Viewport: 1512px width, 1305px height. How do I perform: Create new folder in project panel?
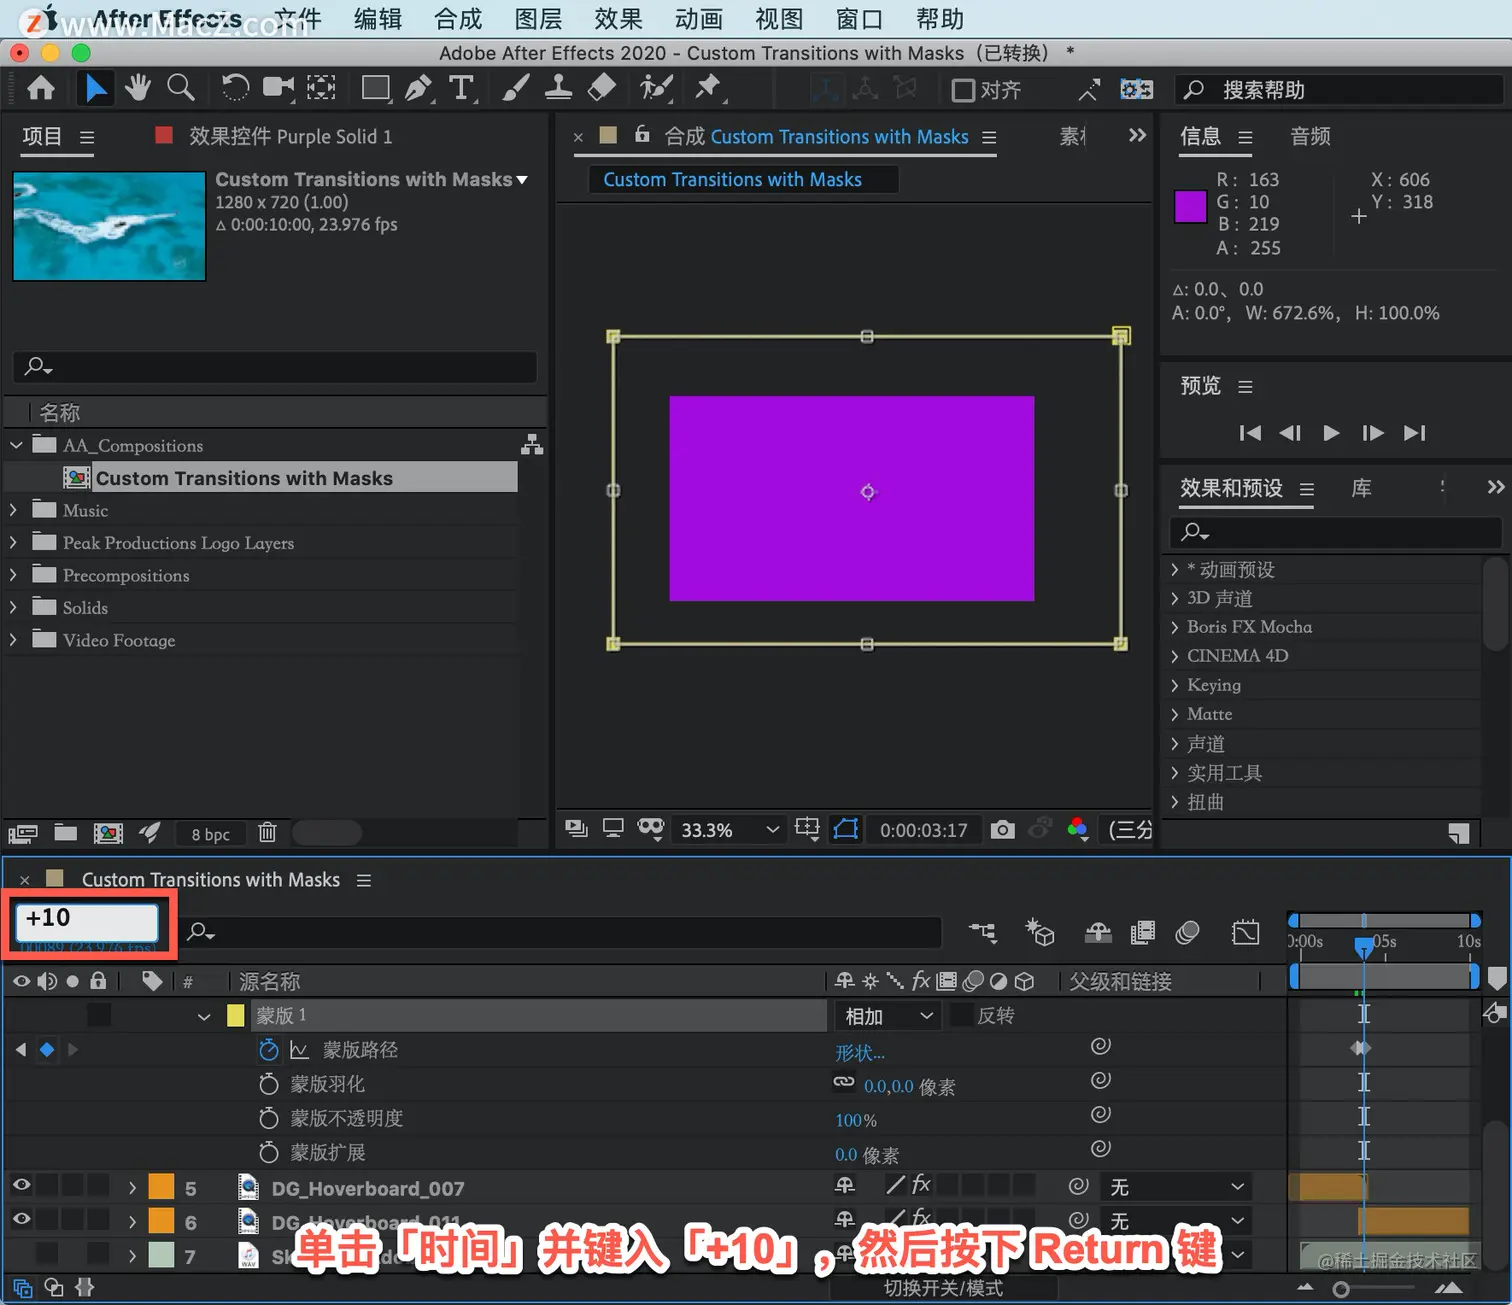66,832
